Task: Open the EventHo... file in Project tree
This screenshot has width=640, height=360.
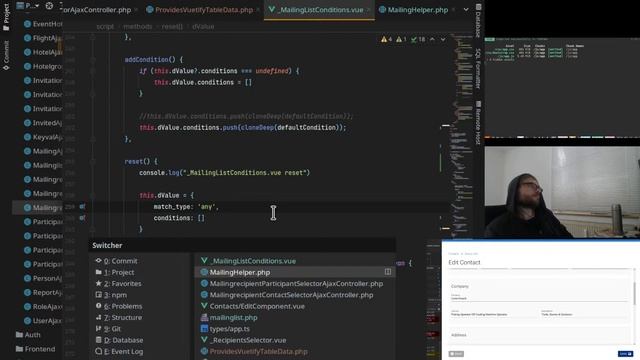Action: pos(43,24)
